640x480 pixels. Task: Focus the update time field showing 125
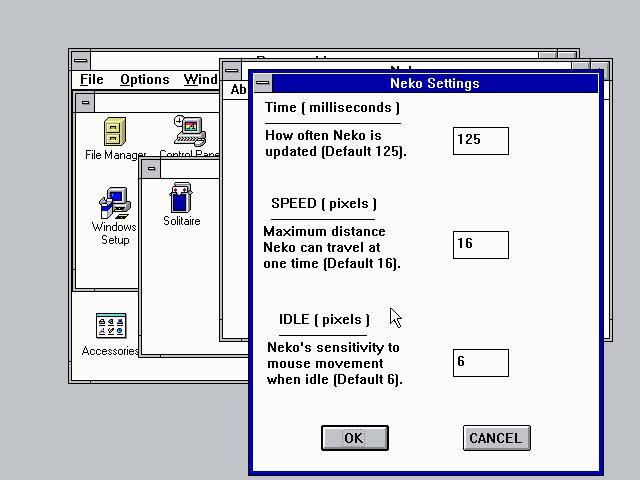(481, 141)
